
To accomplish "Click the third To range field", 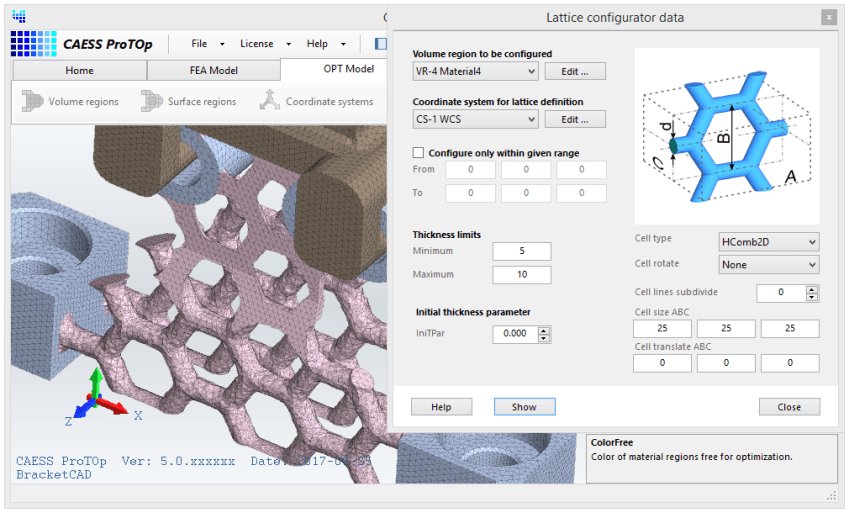I will point(582,193).
